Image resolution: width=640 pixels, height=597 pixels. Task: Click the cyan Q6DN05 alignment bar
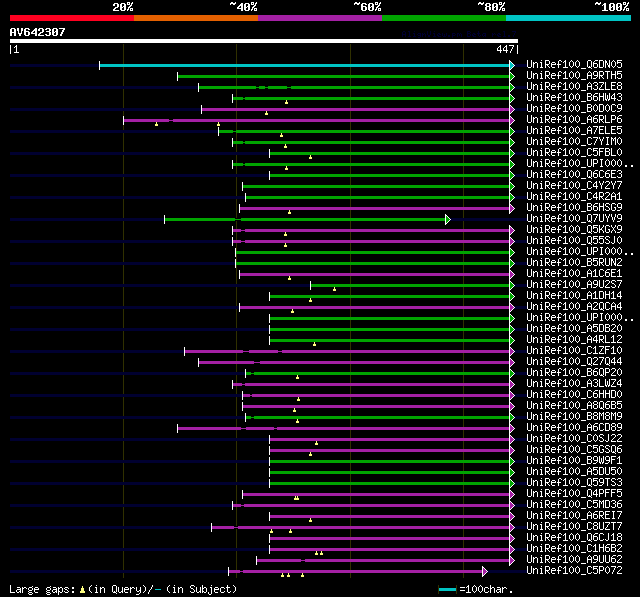pyautogui.click(x=304, y=65)
